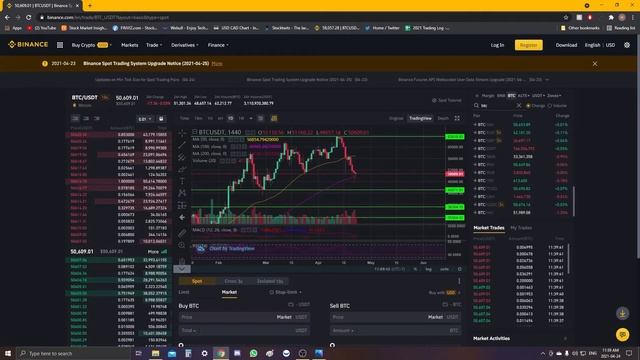Open order book decimal precision dropdown 0.01

point(145,119)
